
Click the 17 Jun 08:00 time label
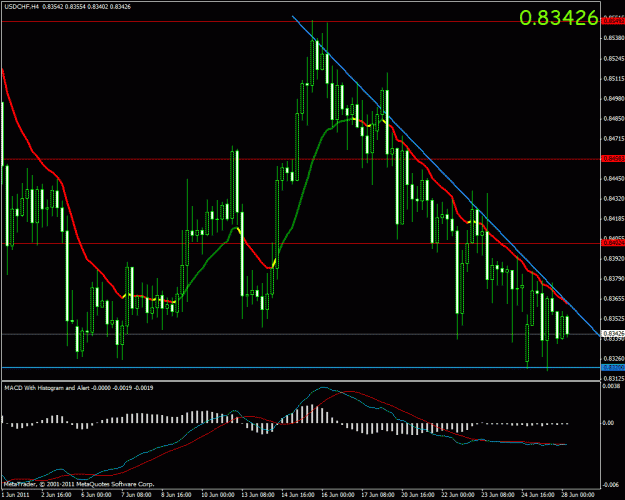[376, 495]
